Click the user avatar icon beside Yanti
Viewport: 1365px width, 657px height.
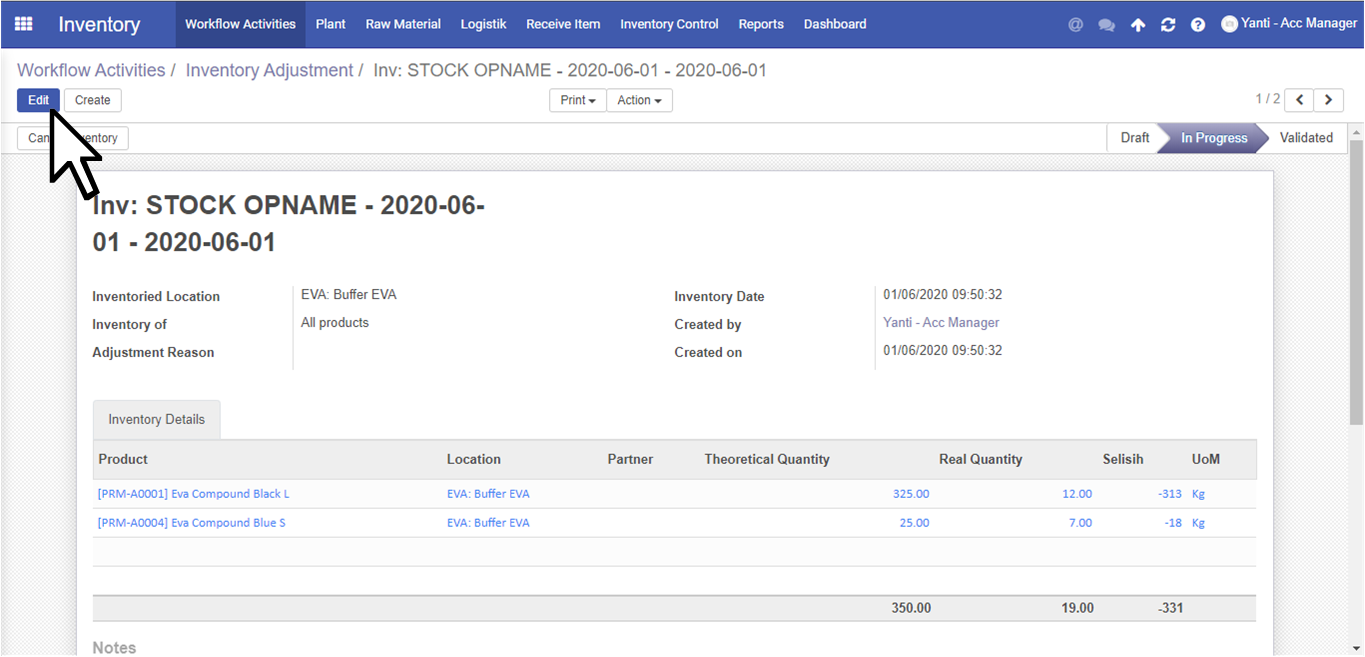pos(1230,24)
